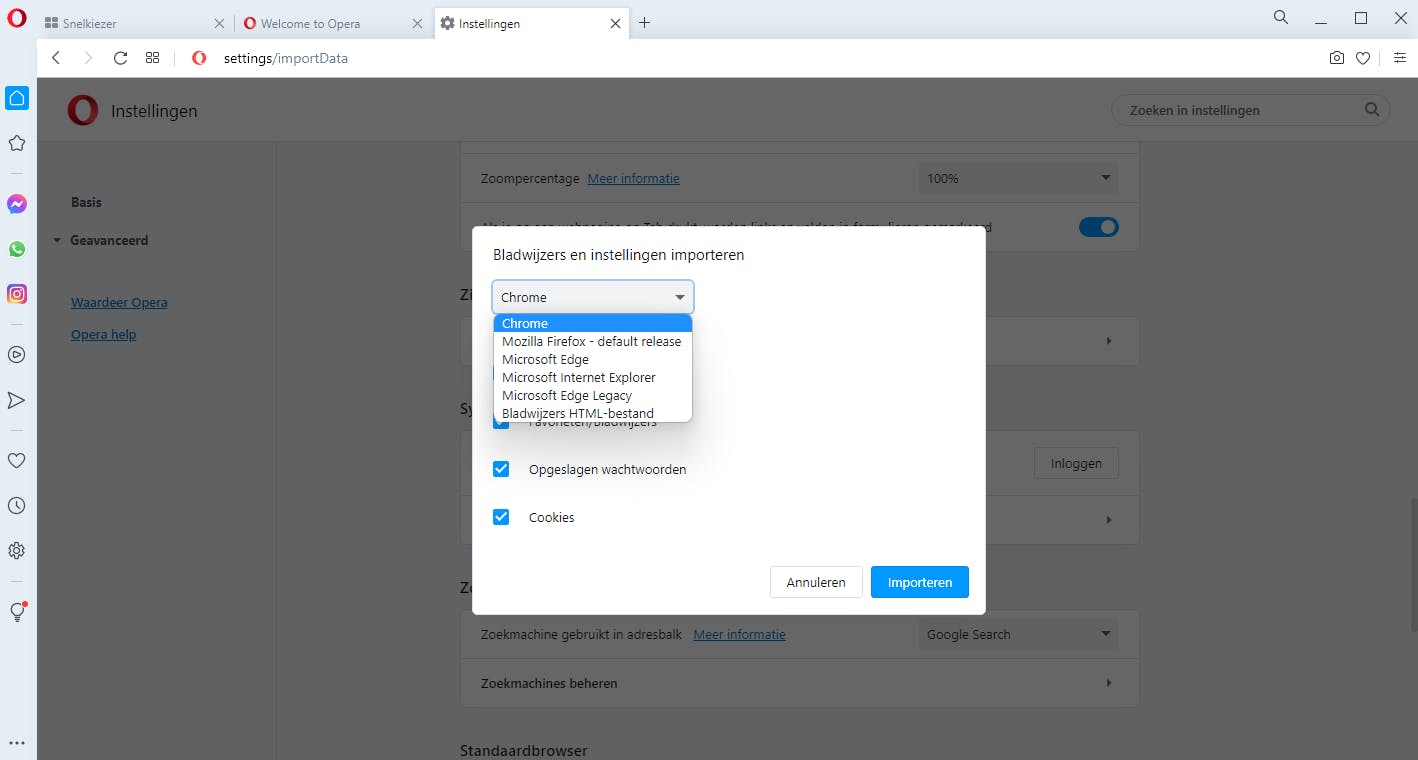Open the Google Search engine dropdown

click(1019, 634)
